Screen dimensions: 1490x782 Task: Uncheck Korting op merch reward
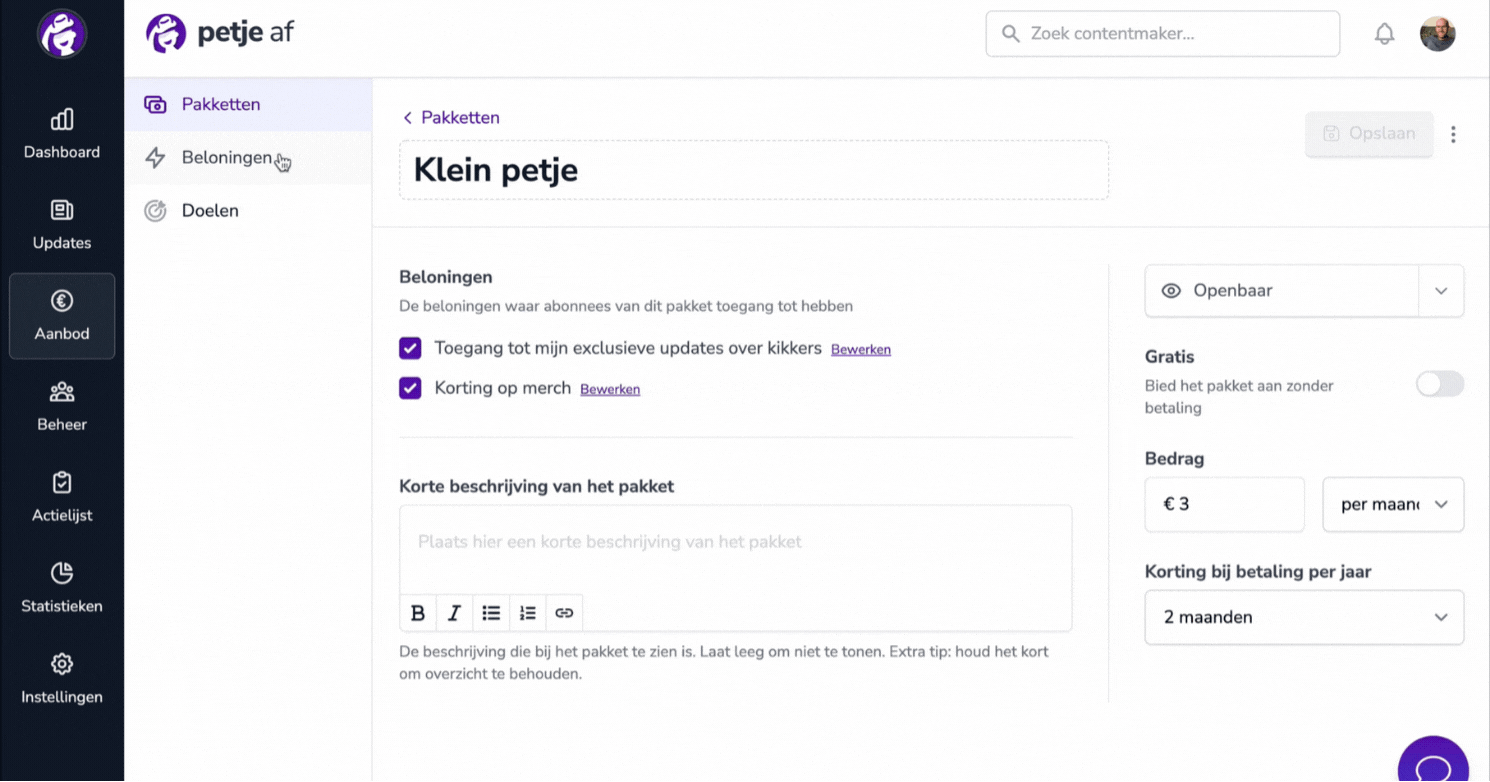point(410,388)
